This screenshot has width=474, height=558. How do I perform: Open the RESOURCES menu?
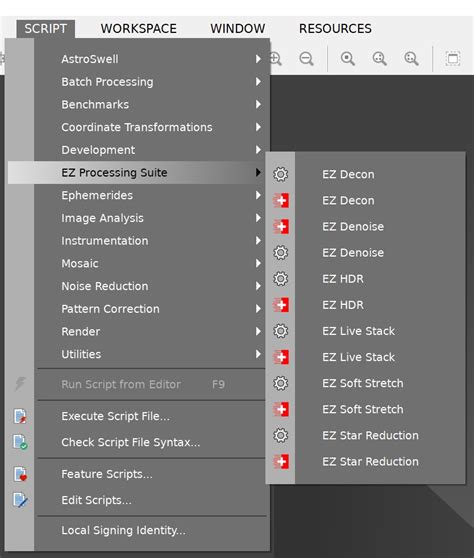pyautogui.click(x=335, y=28)
